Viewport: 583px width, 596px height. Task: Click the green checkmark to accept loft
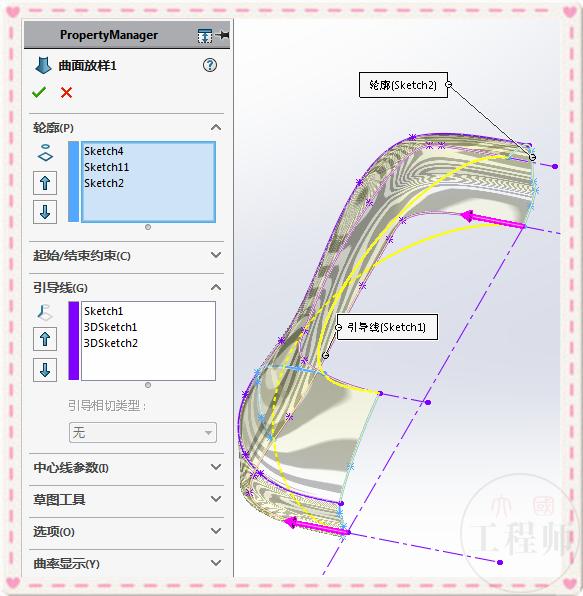pyautogui.click(x=39, y=92)
